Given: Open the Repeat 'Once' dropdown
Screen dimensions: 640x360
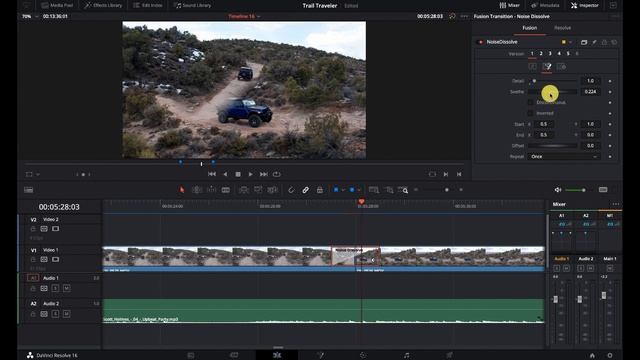Looking at the screenshot, I should [x=564, y=157].
